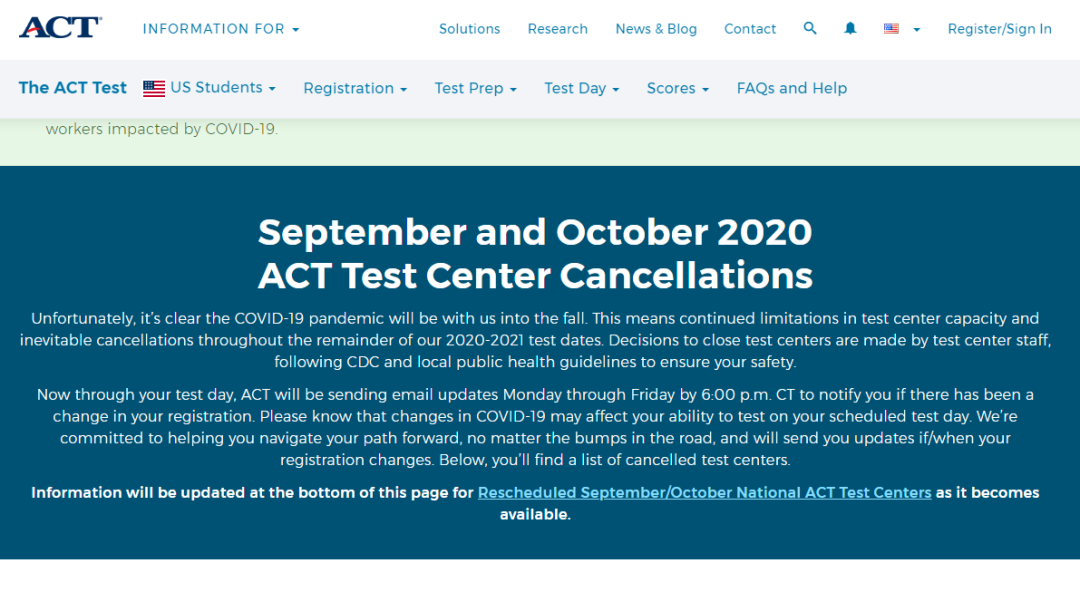Click The ACT Test heading link
The image size is (1080, 602).
73,88
